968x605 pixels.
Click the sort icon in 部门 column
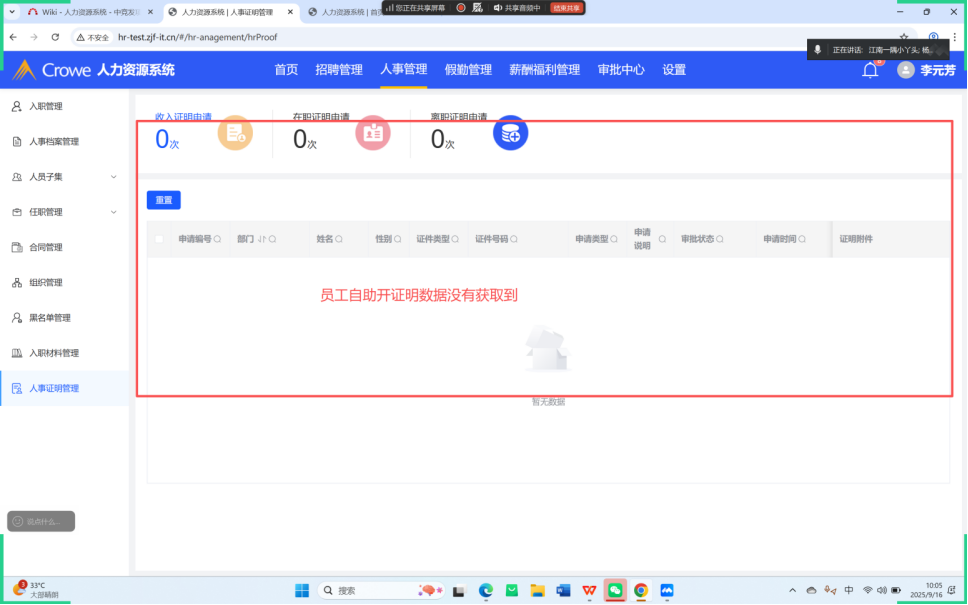point(262,239)
